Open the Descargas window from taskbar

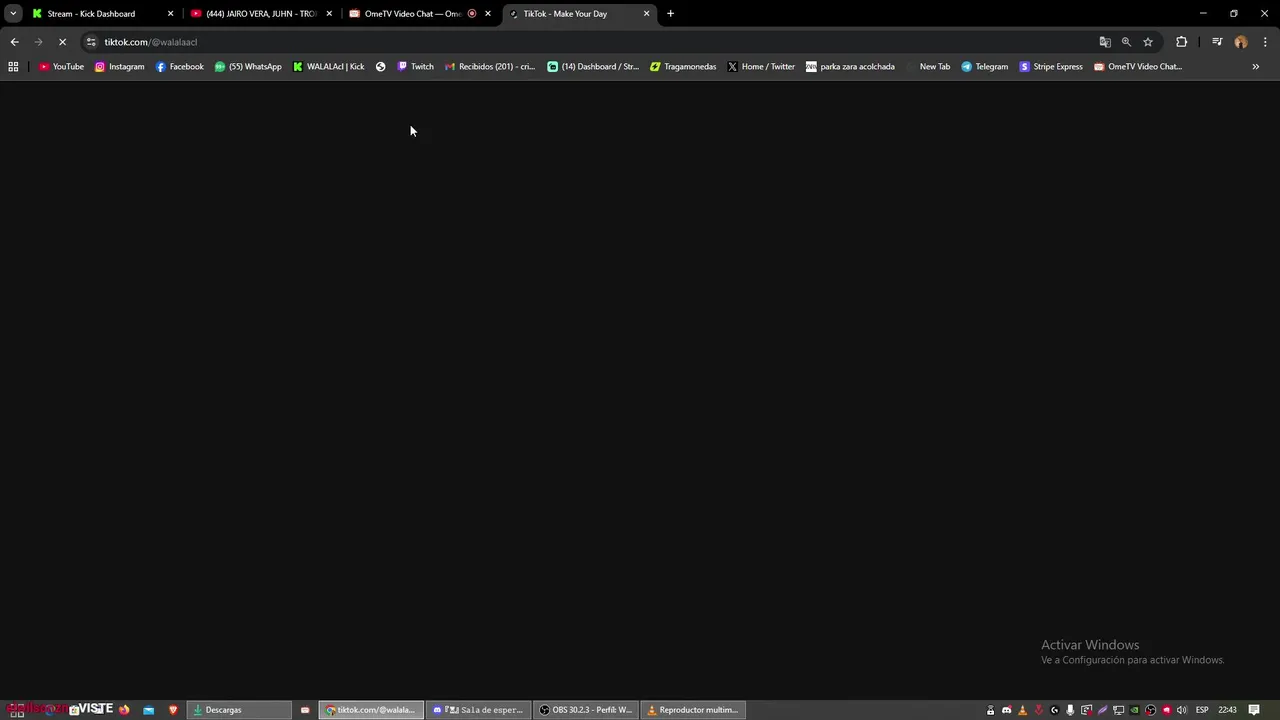pos(238,710)
